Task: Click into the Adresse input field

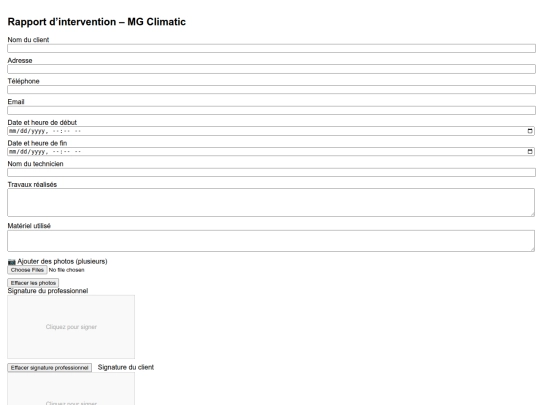Action: coord(271,69)
